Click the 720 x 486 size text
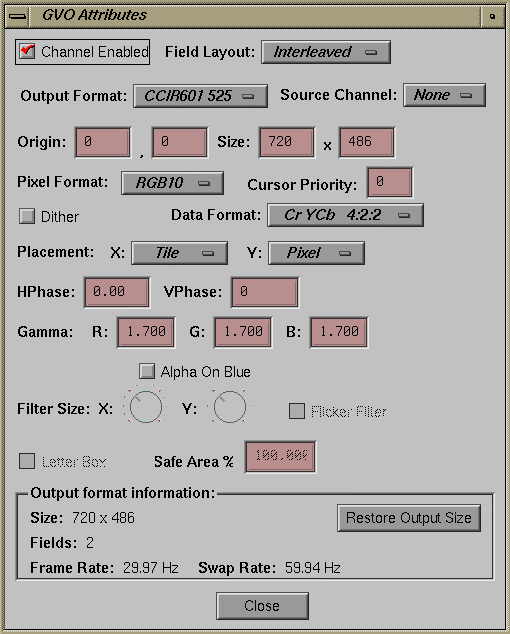The image size is (510, 634). coord(103,518)
